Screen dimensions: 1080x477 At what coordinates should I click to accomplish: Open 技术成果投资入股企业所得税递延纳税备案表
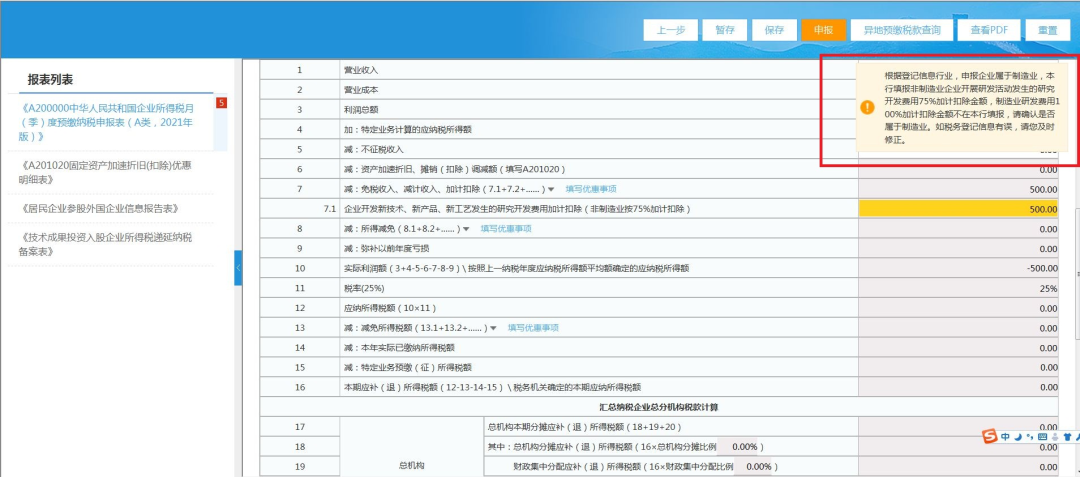(x=106, y=244)
